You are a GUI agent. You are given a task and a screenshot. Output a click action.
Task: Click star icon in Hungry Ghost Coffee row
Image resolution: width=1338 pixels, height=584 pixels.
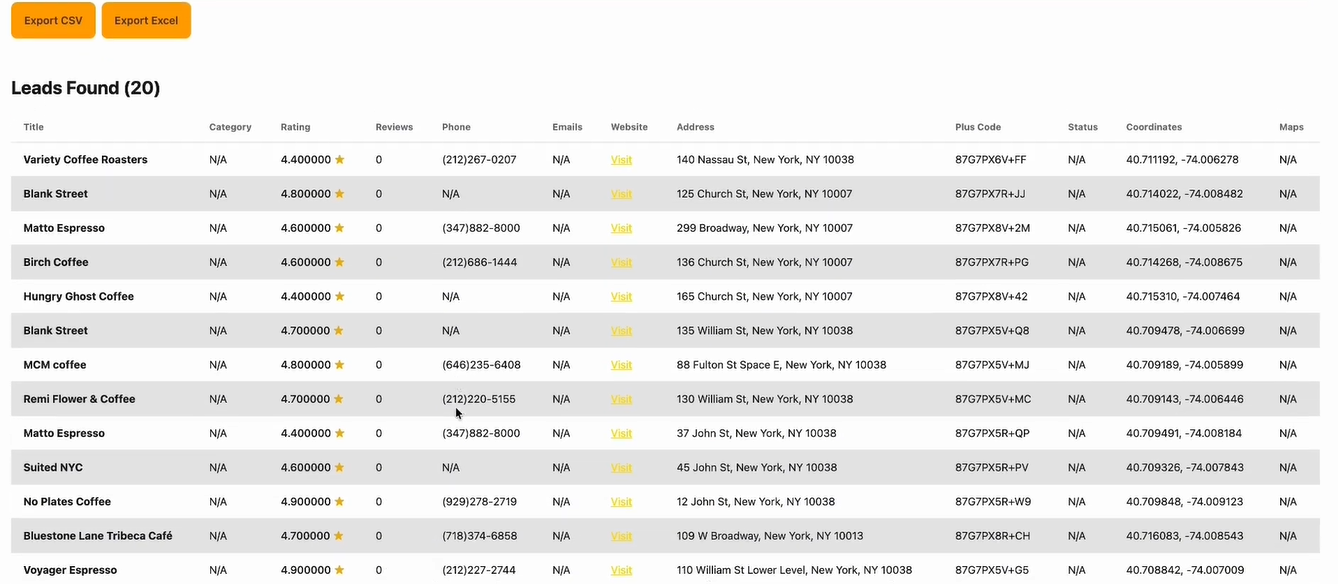pos(340,296)
